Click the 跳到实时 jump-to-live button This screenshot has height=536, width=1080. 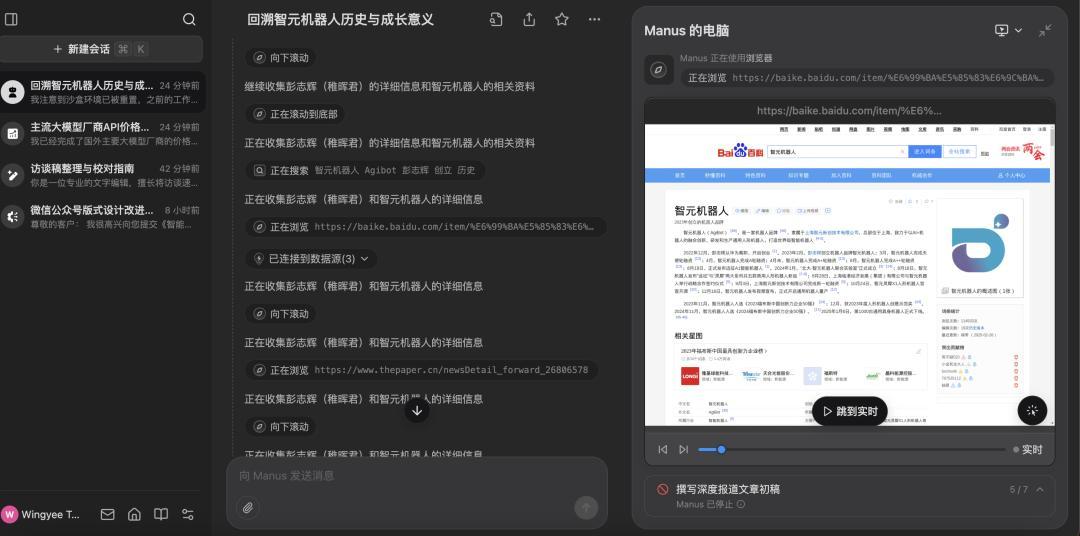click(849, 411)
